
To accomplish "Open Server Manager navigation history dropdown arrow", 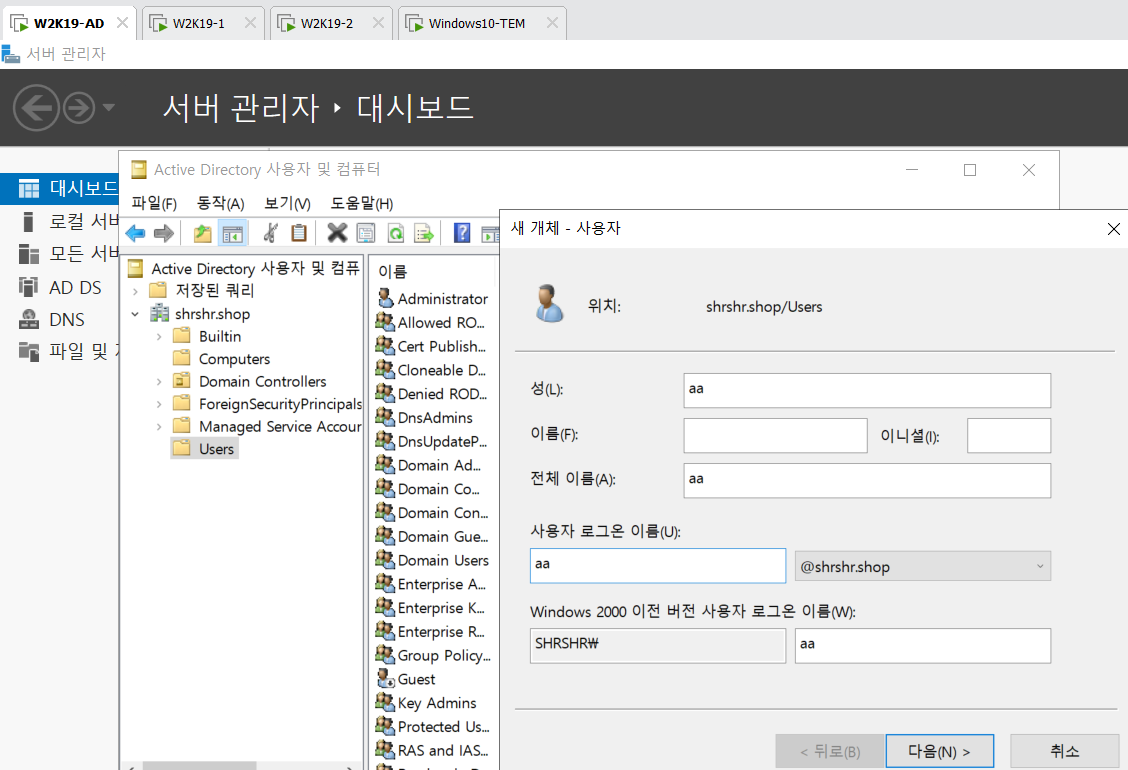I will 109,108.
